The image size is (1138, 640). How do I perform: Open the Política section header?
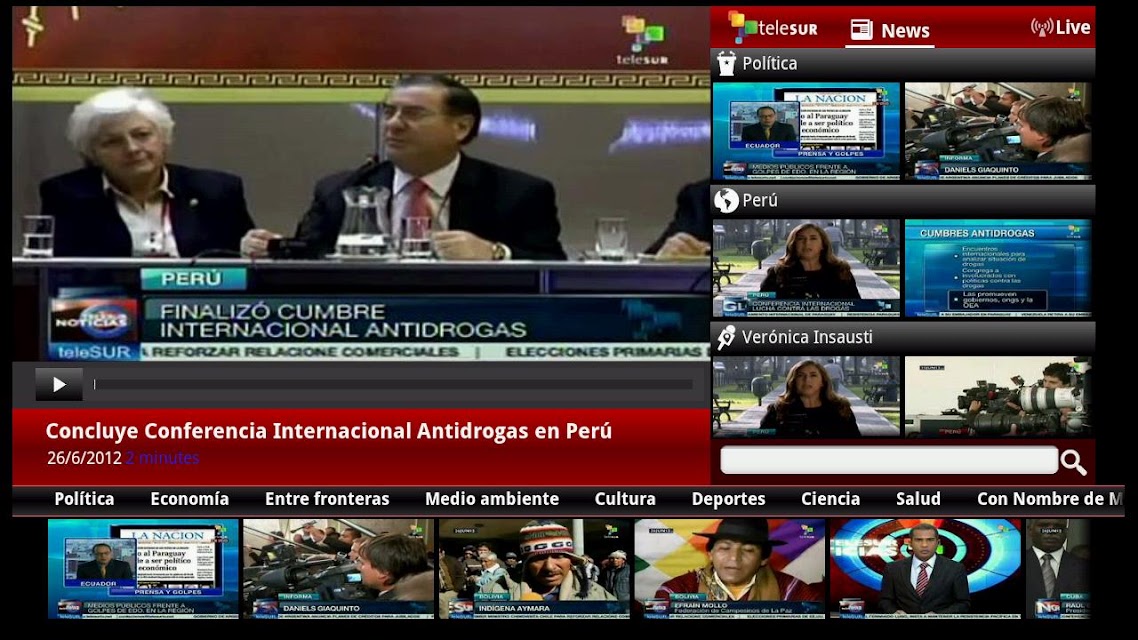pyautogui.click(x=903, y=64)
